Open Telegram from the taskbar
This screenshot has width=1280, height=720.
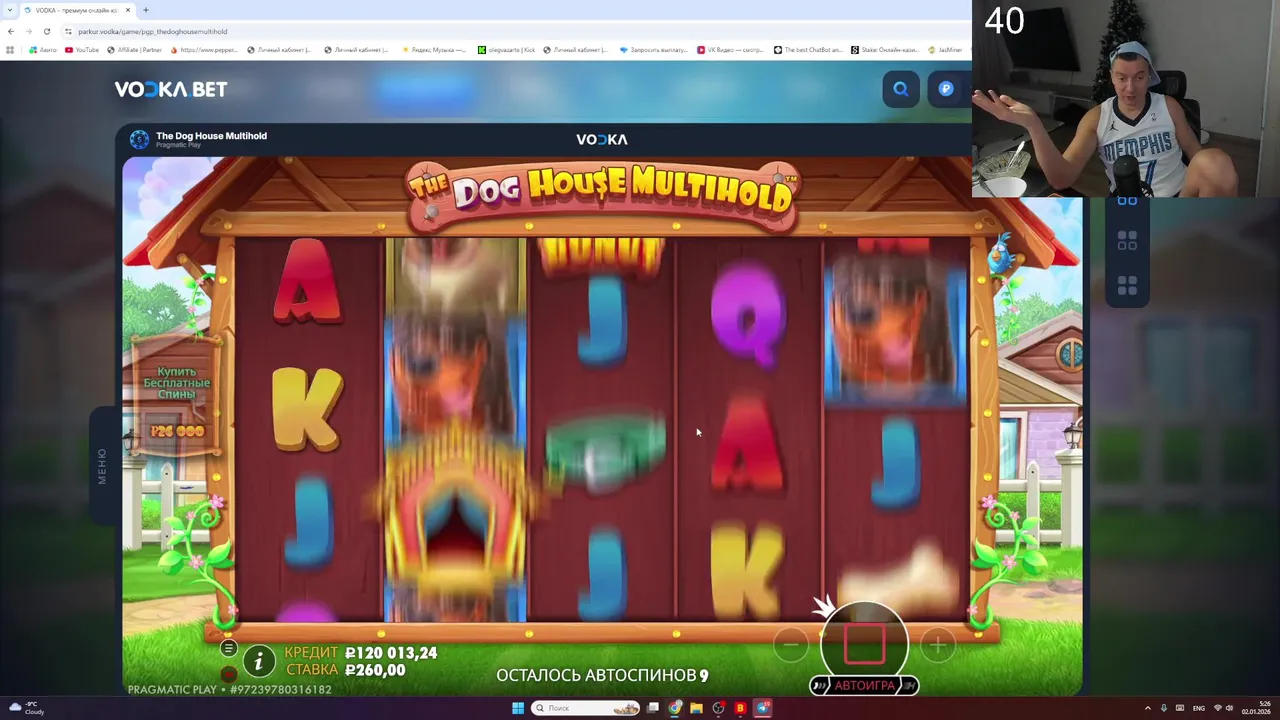[x=763, y=708]
